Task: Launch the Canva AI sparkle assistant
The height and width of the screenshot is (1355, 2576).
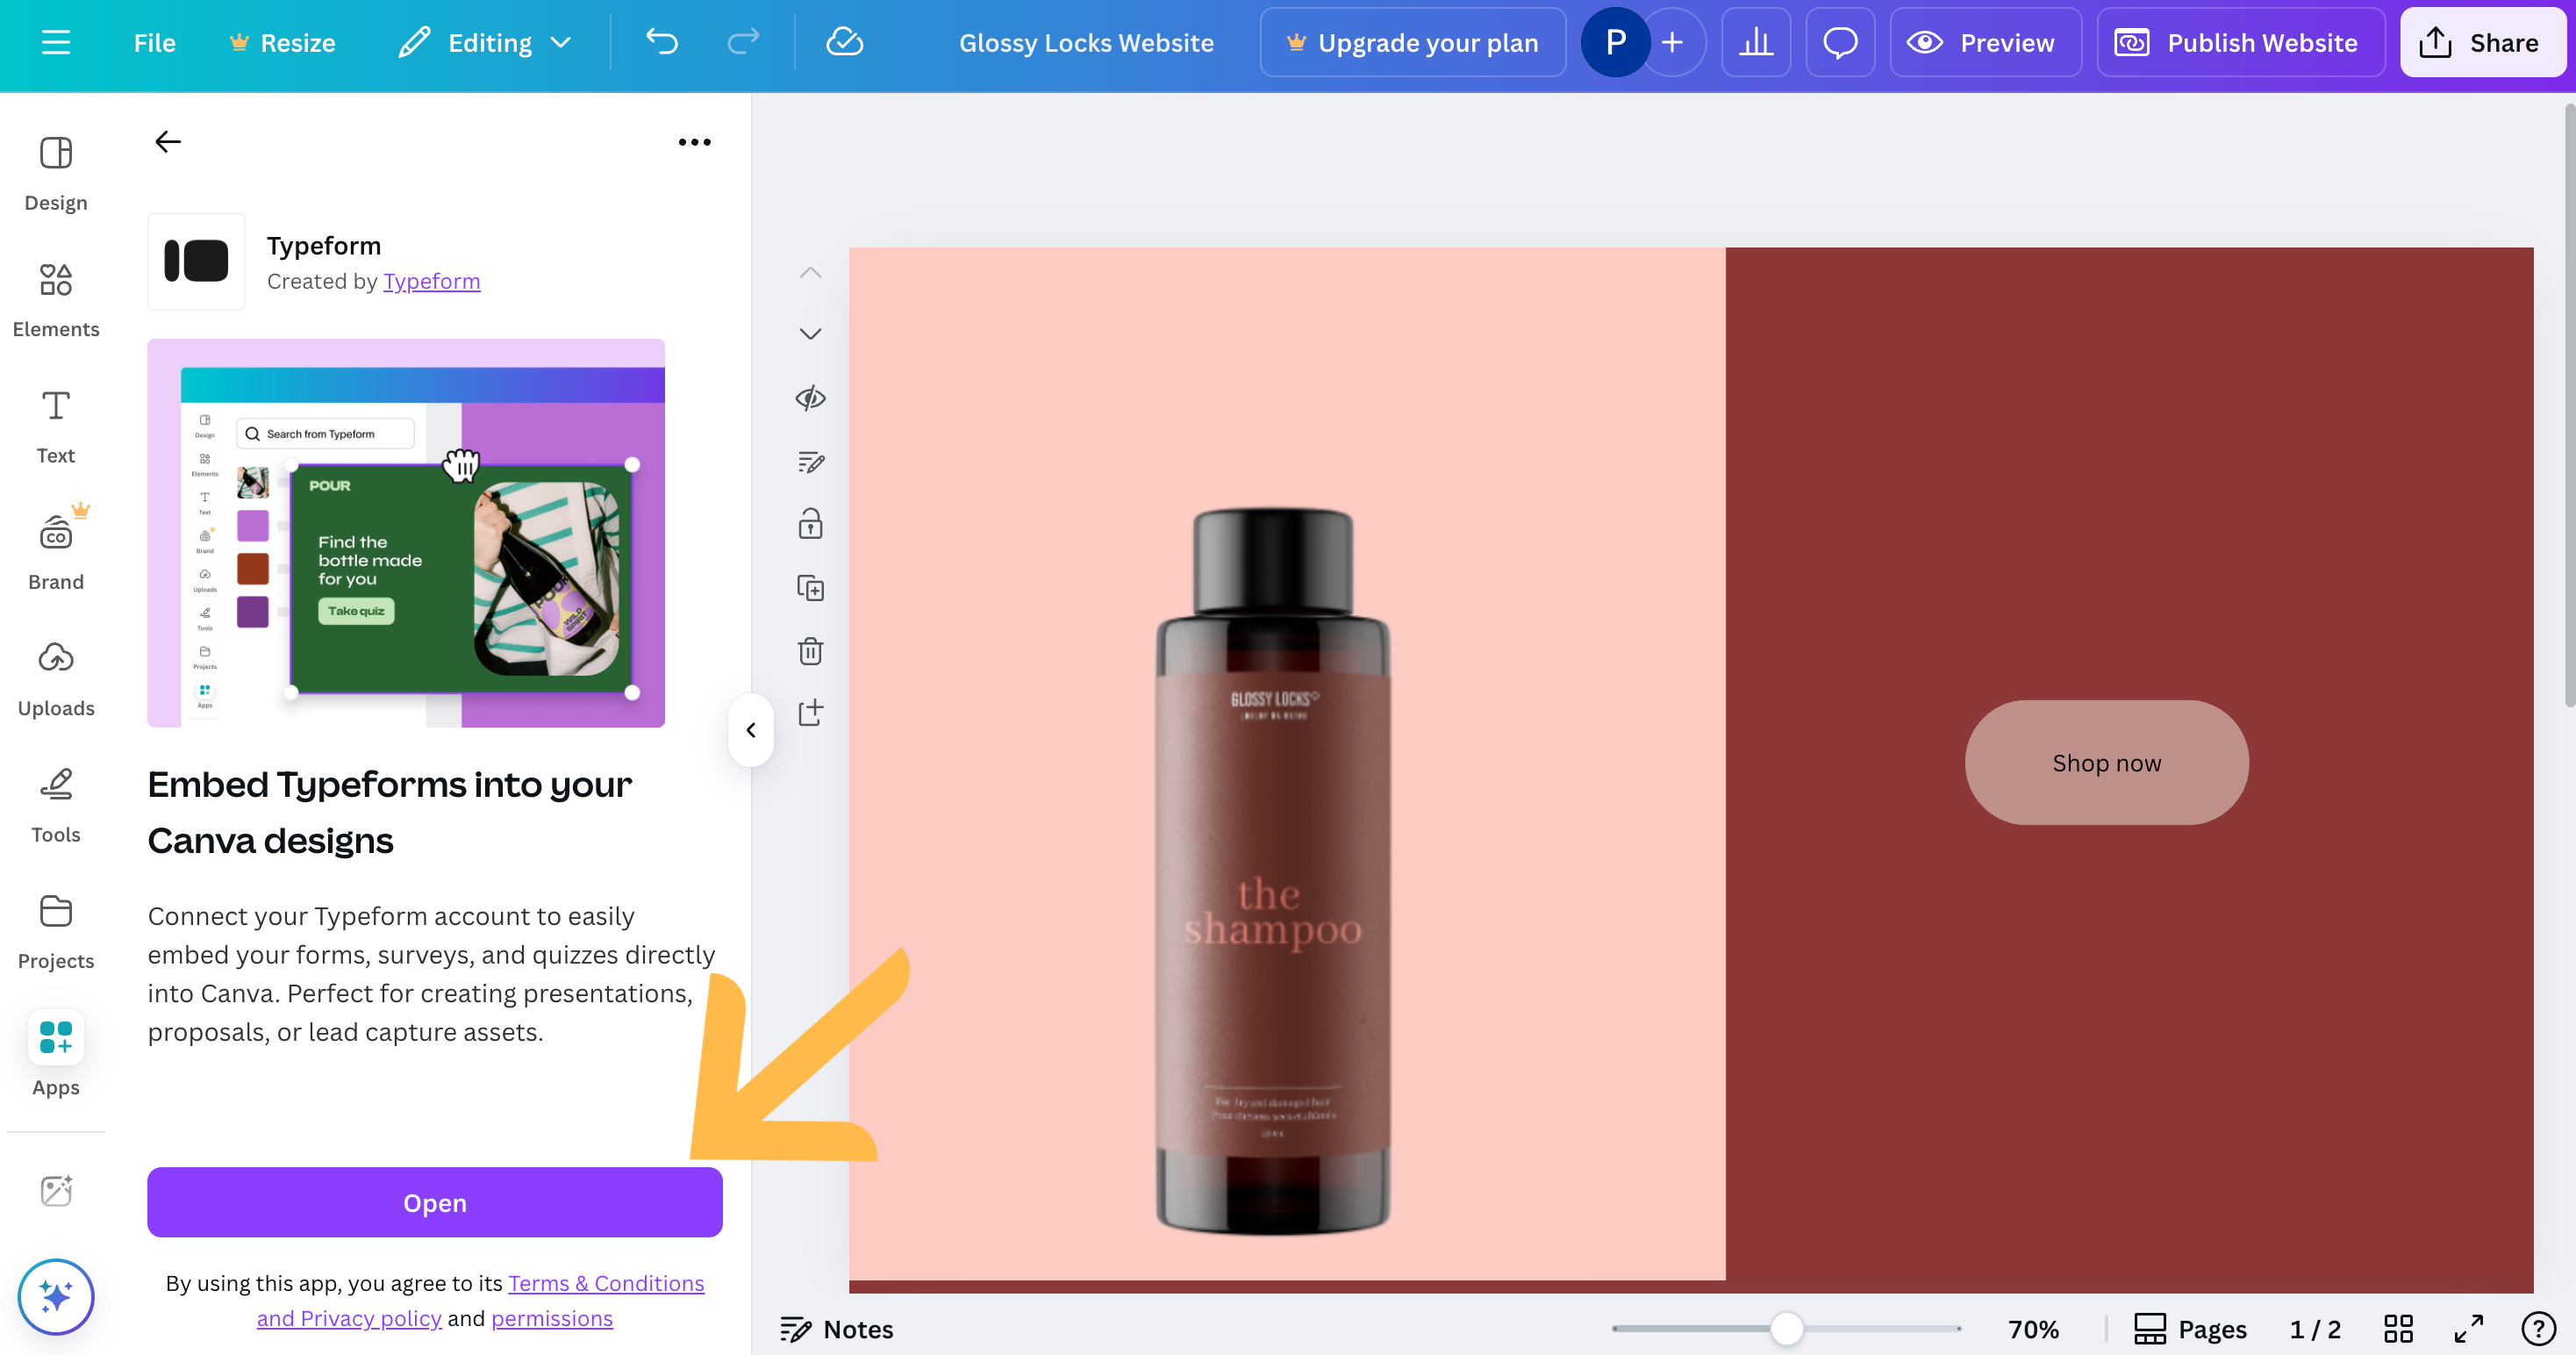Action: coord(56,1296)
